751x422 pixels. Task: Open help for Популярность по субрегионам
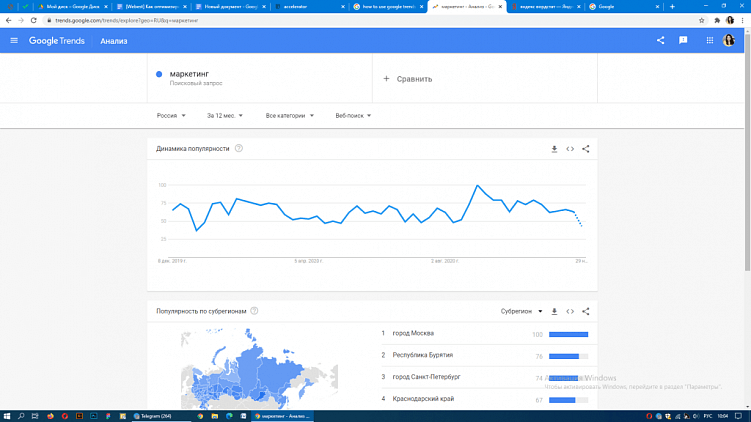[x=254, y=311]
